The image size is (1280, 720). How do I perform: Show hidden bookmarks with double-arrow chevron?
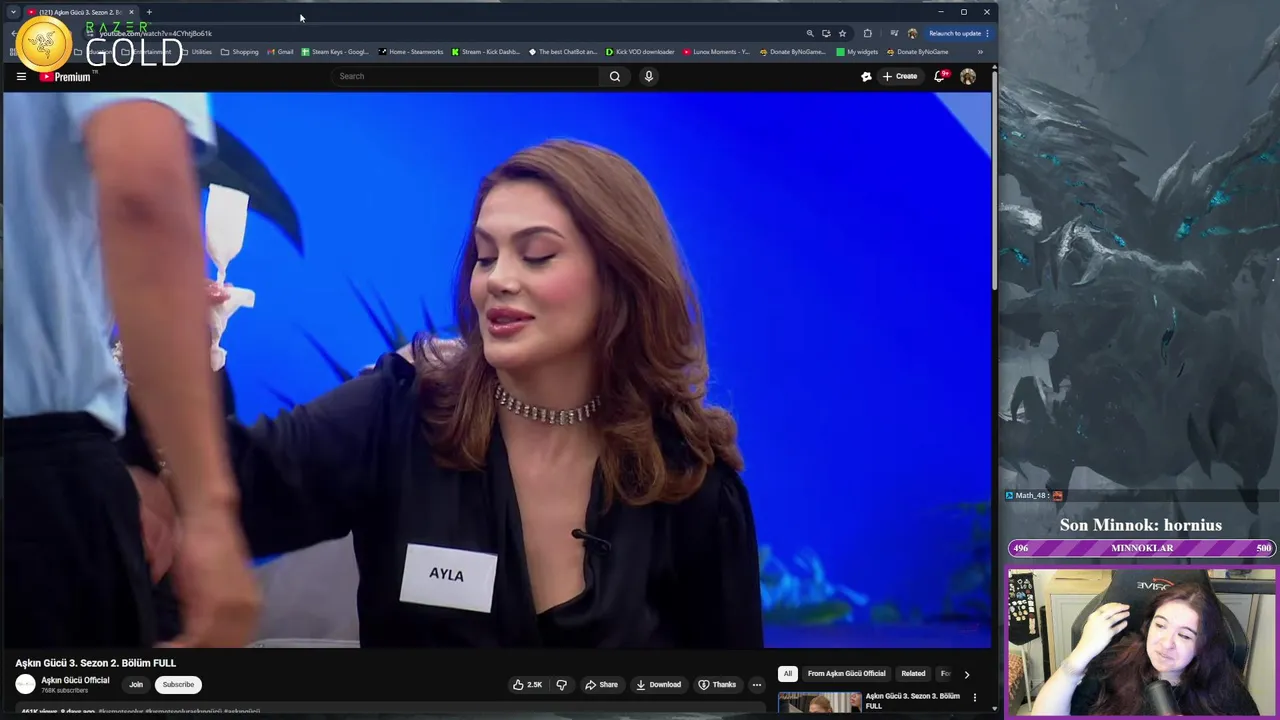click(x=980, y=52)
